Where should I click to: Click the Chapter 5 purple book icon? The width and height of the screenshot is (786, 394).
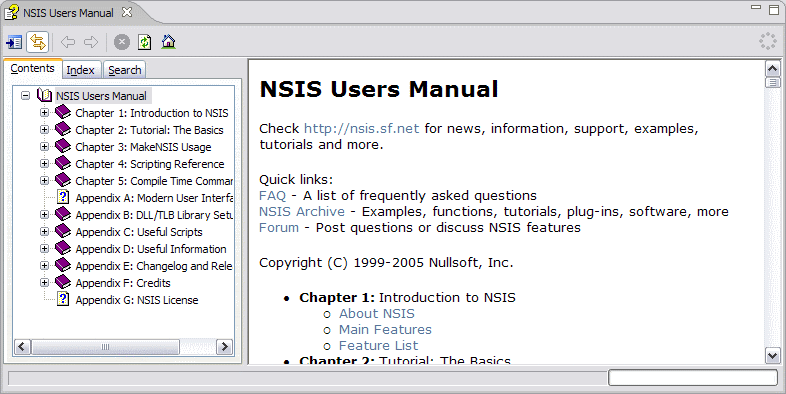click(x=63, y=180)
